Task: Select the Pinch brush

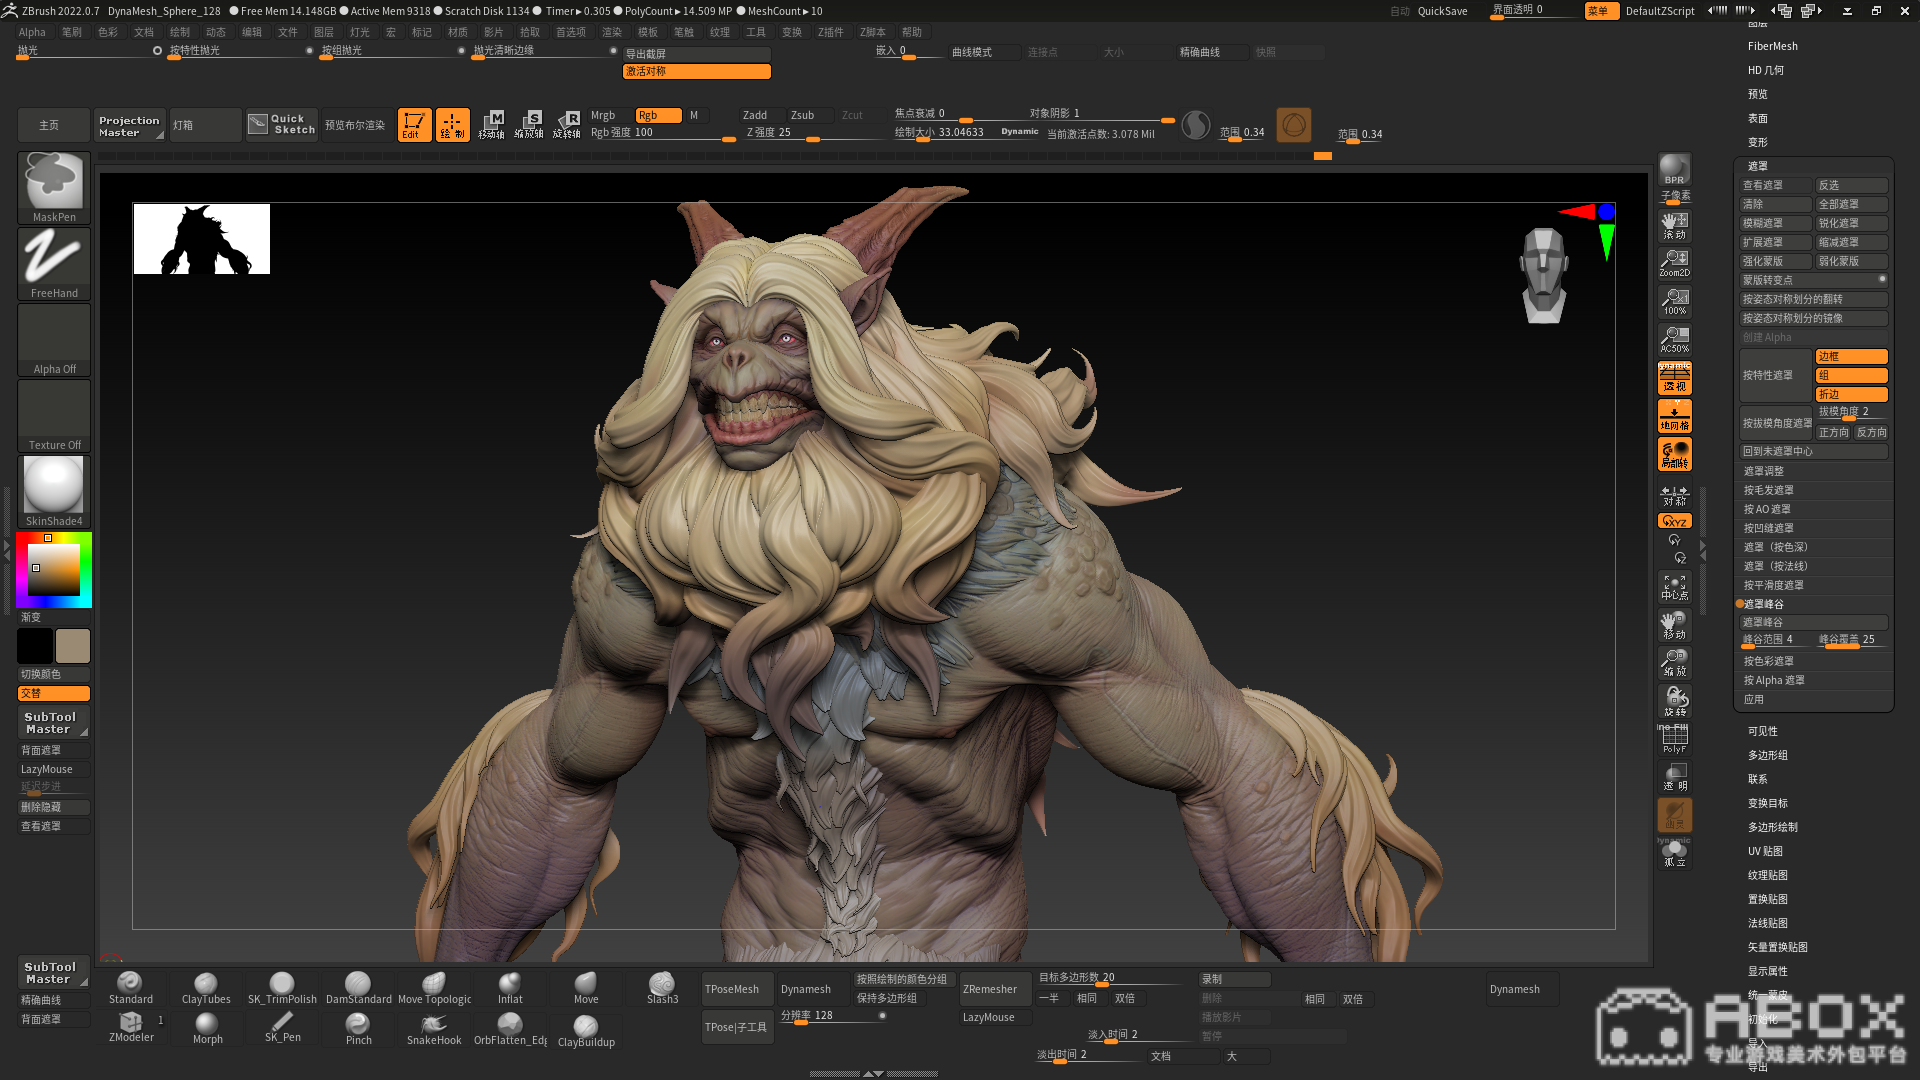Action: coord(358,1028)
